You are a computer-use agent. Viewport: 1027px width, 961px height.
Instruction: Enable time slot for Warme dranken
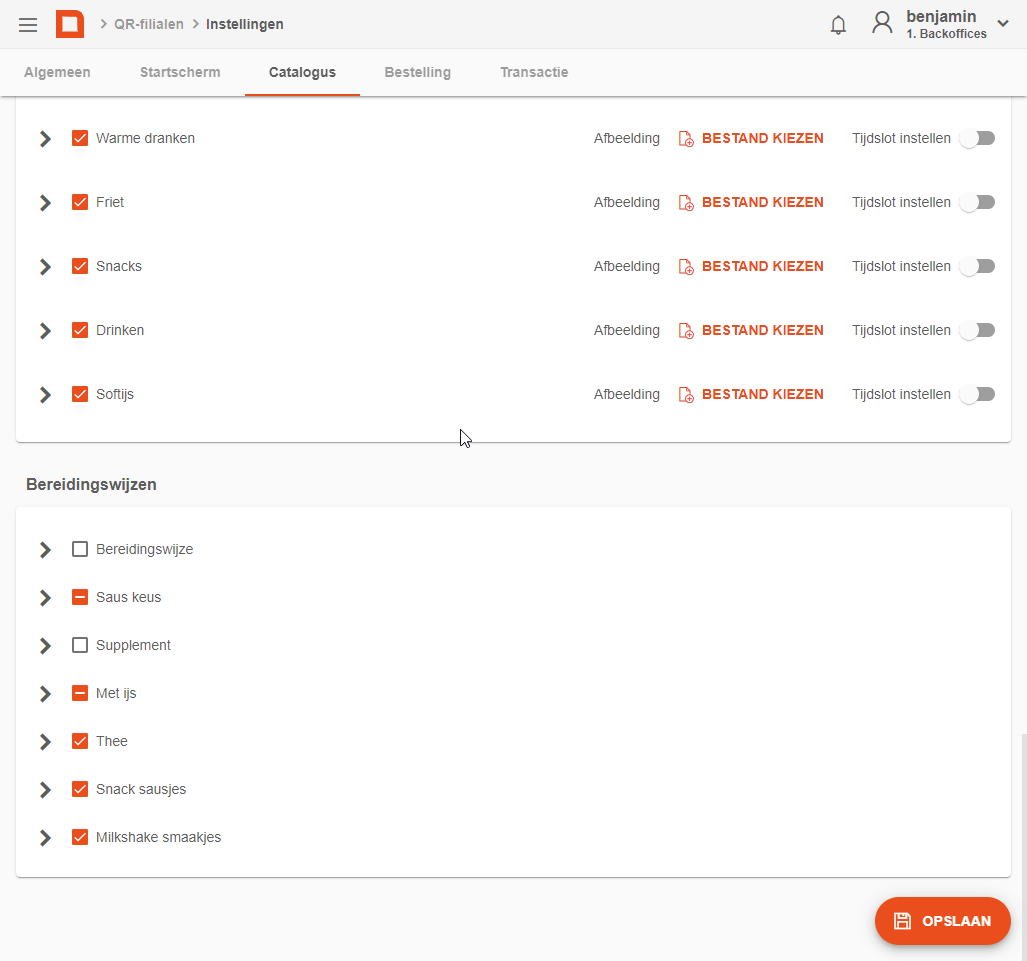tap(977, 138)
